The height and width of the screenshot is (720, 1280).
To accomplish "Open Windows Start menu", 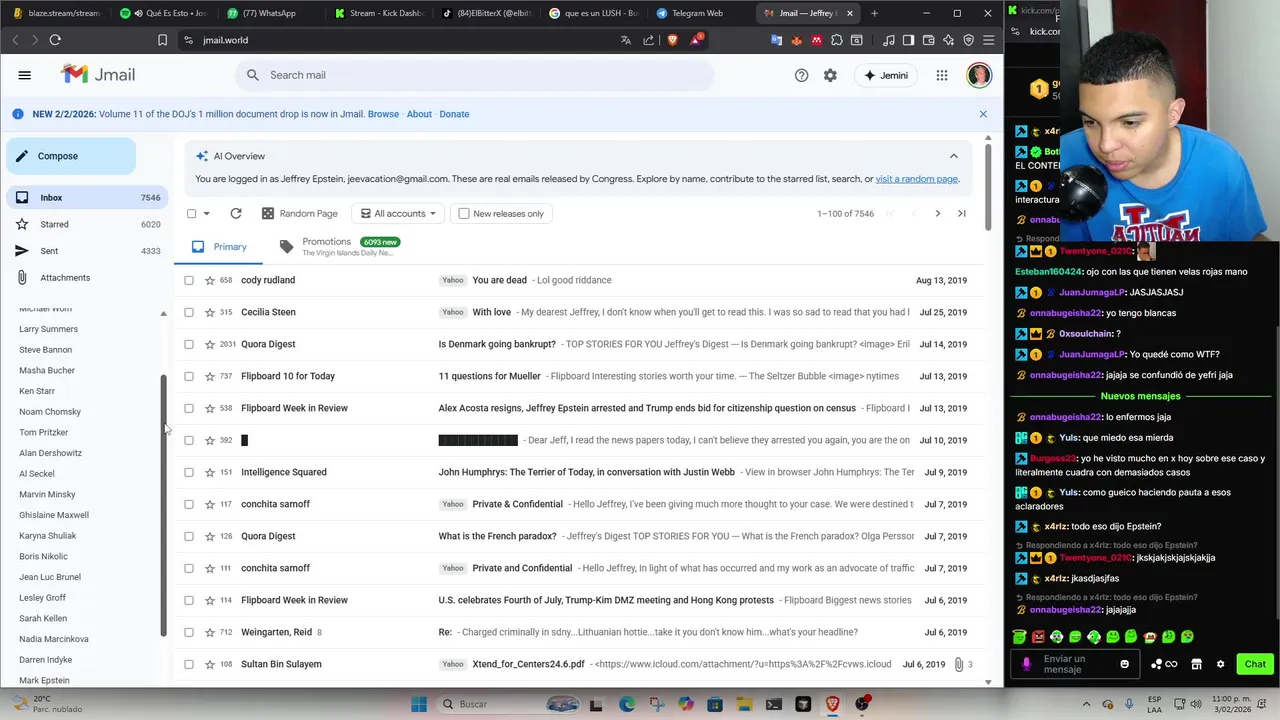I will [x=418, y=704].
